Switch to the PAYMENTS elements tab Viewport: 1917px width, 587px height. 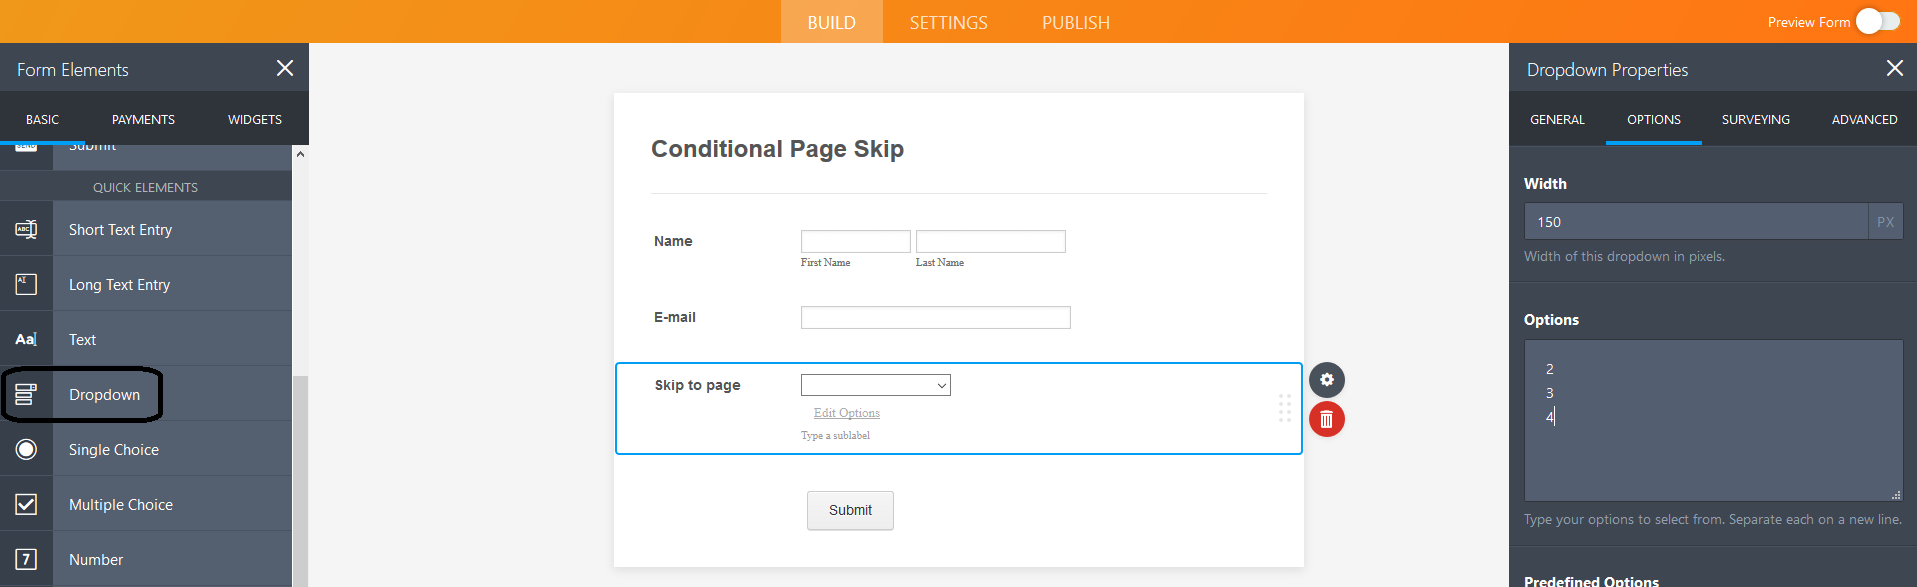pos(143,120)
